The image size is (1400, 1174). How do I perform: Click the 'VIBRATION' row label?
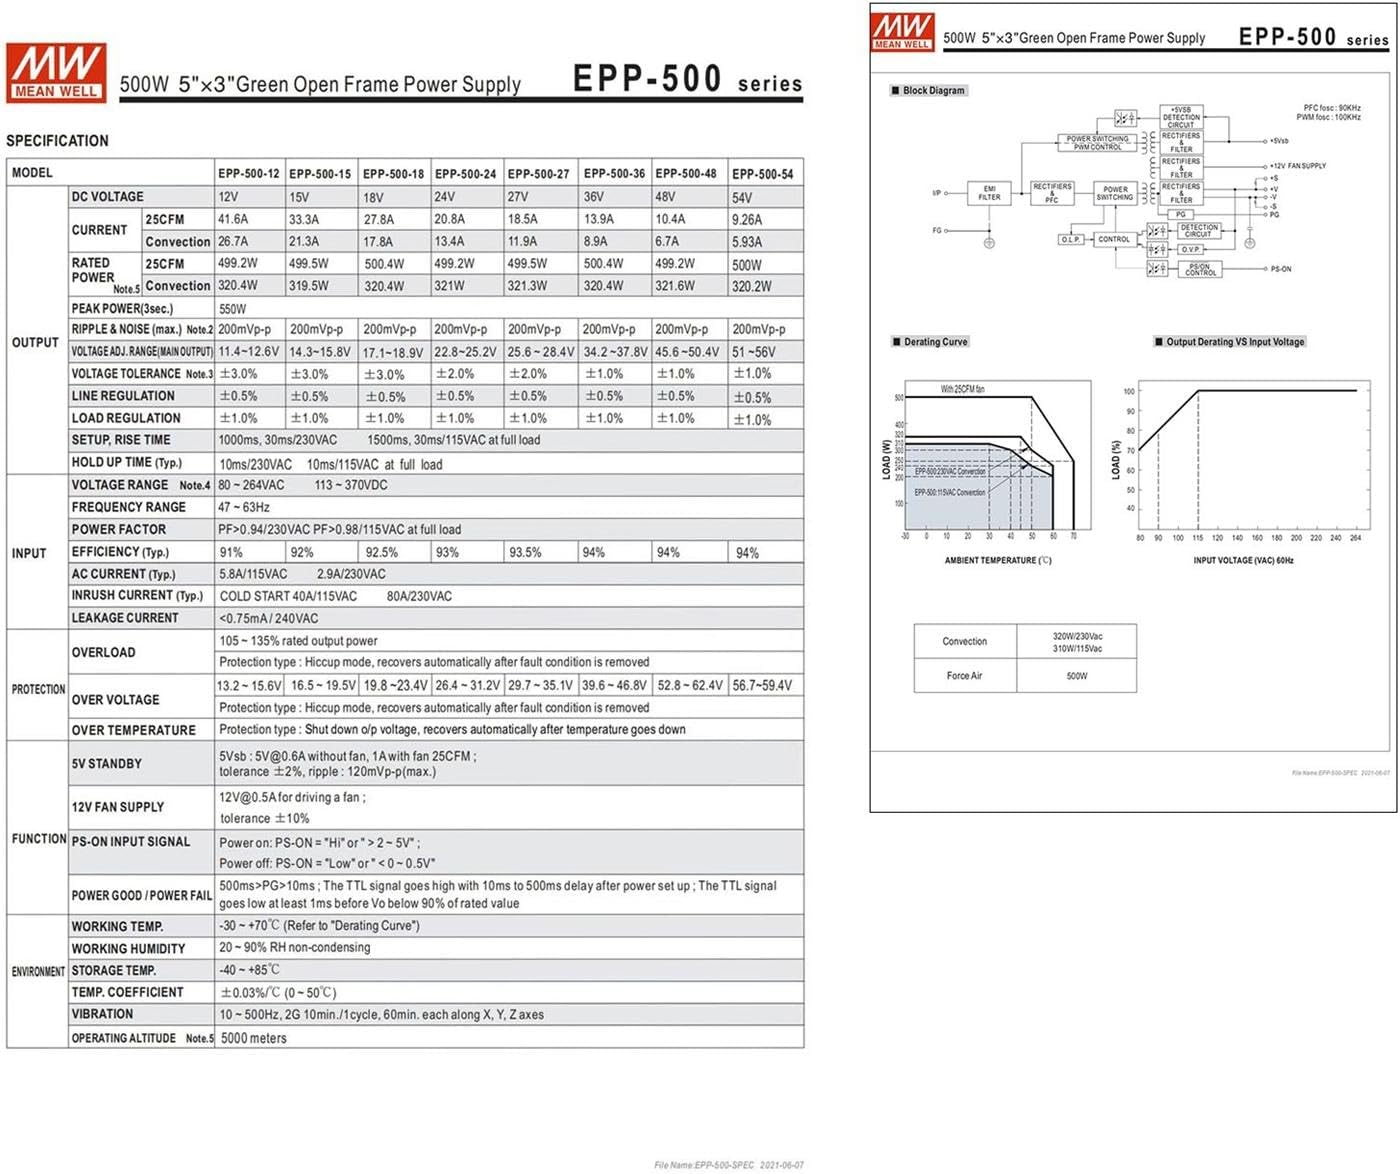pyautogui.click(x=102, y=1014)
